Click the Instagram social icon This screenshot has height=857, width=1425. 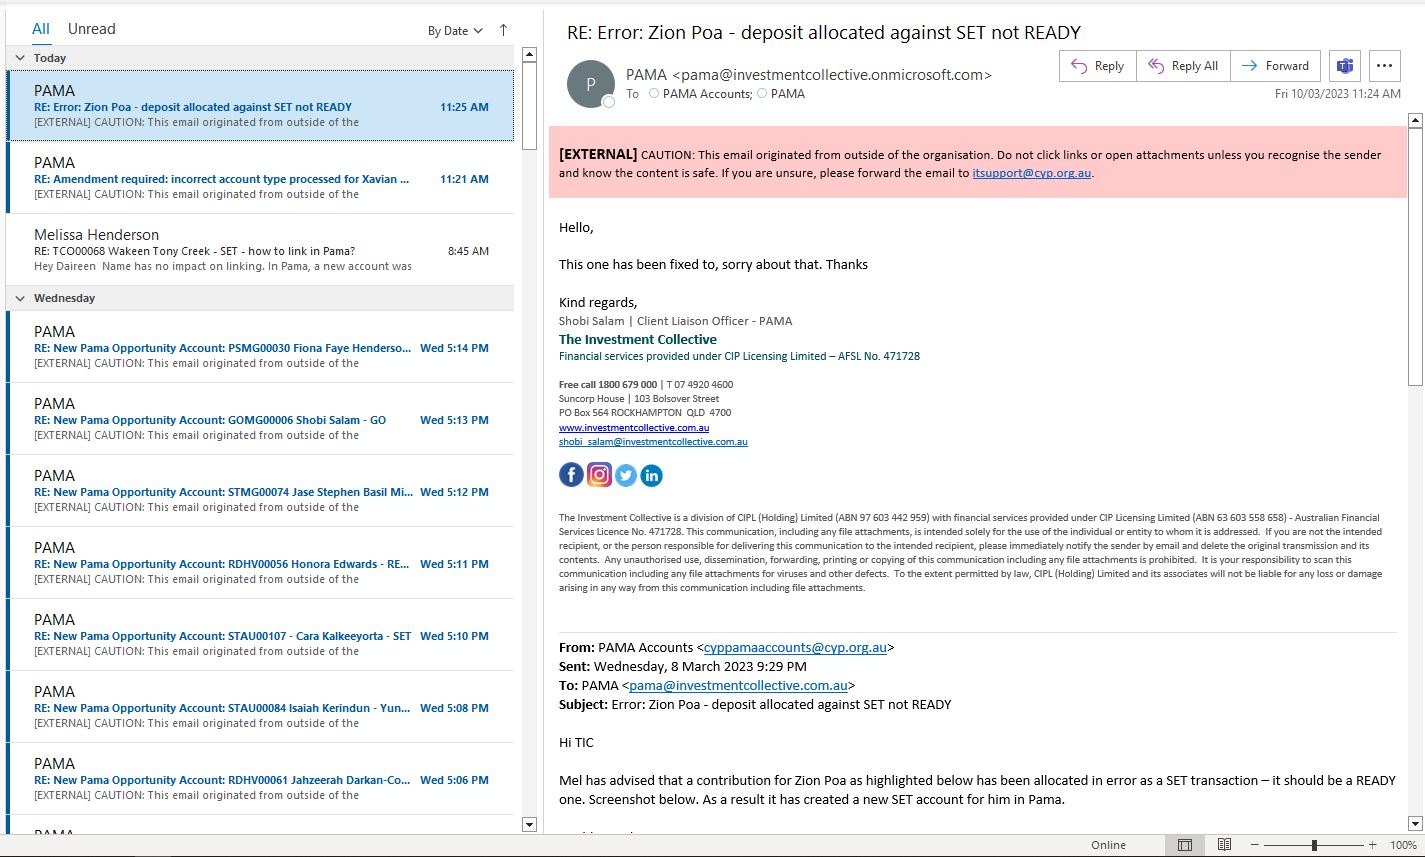click(599, 475)
